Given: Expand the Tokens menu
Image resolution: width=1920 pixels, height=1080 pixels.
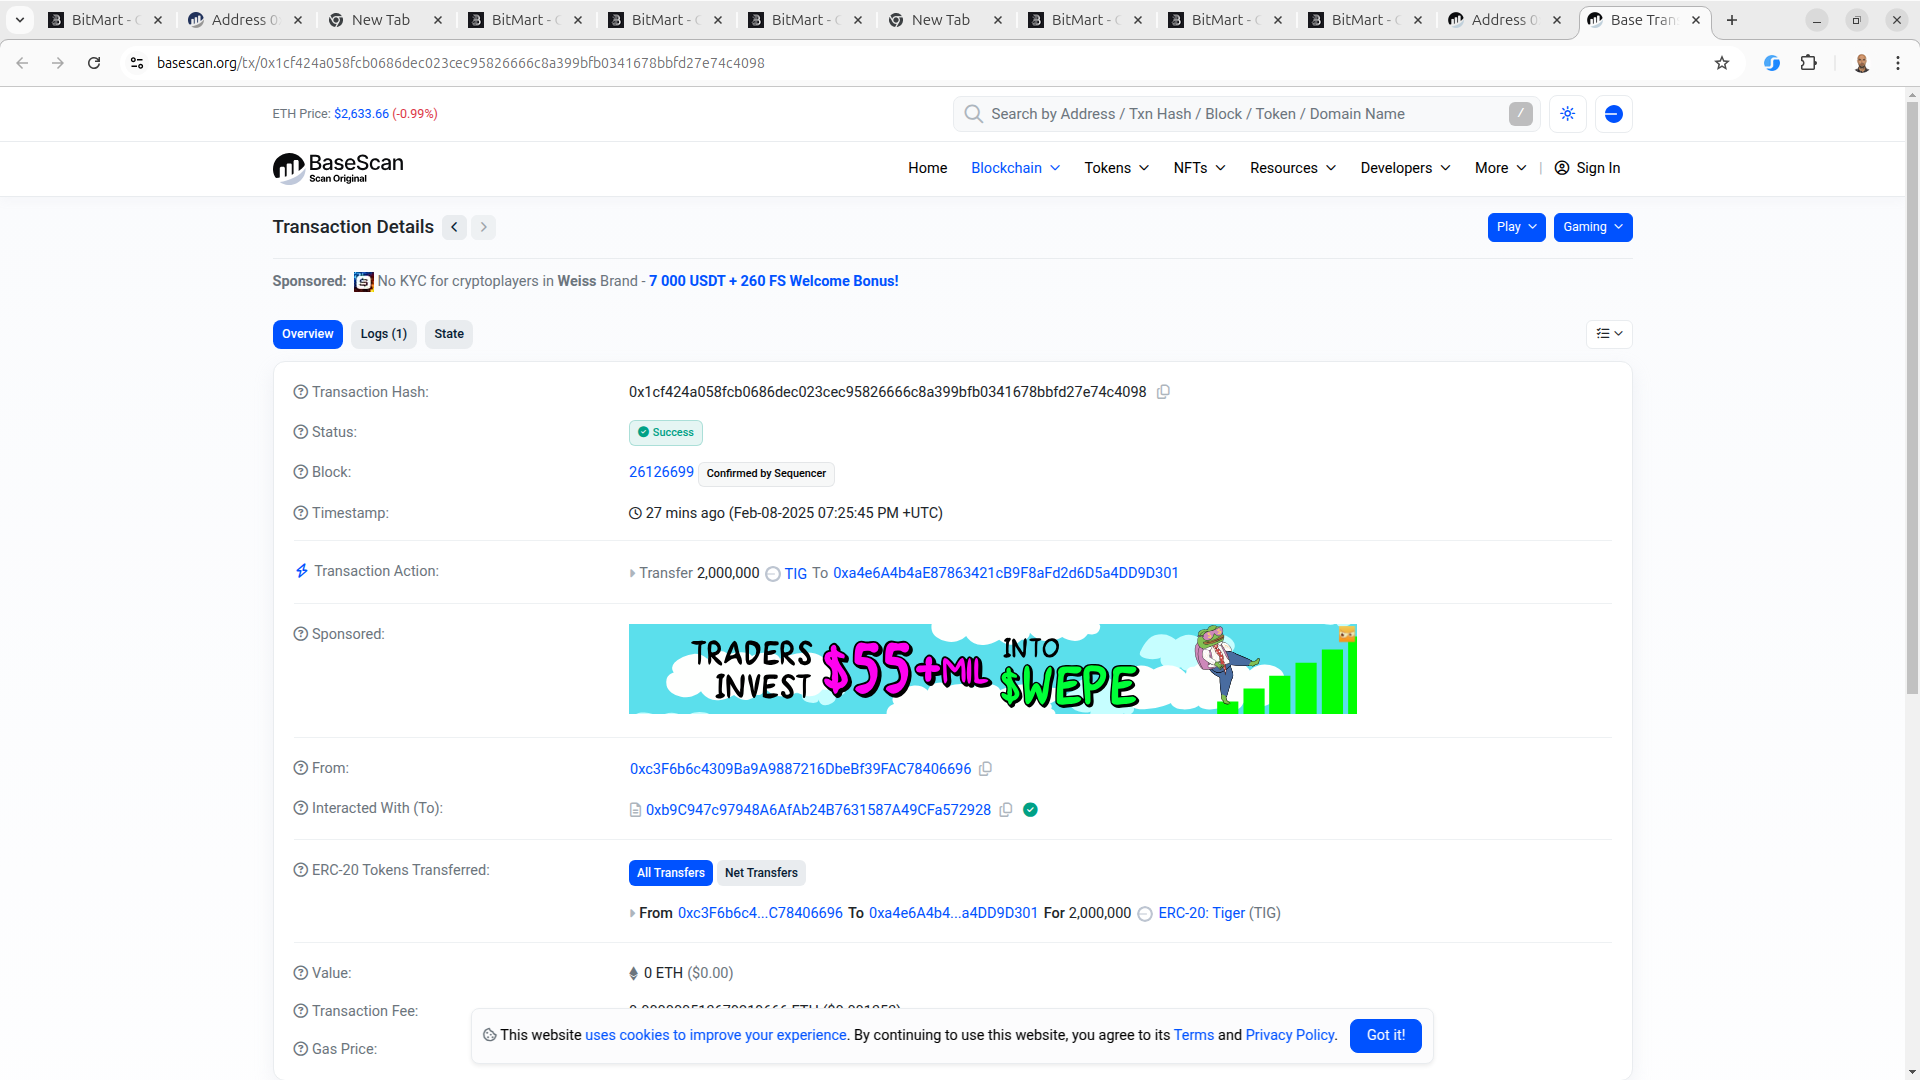Looking at the screenshot, I should click(1117, 168).
